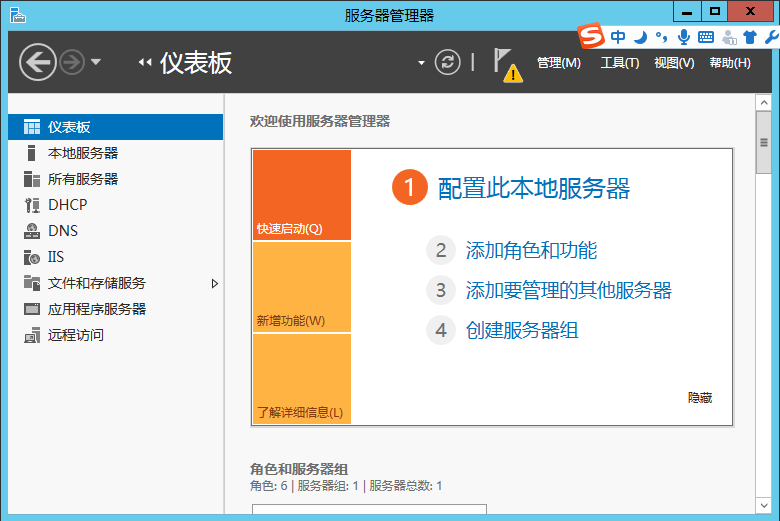Click the scrollbar up arrow
This screenshot has height=521, width=780.
coord(764,103)
